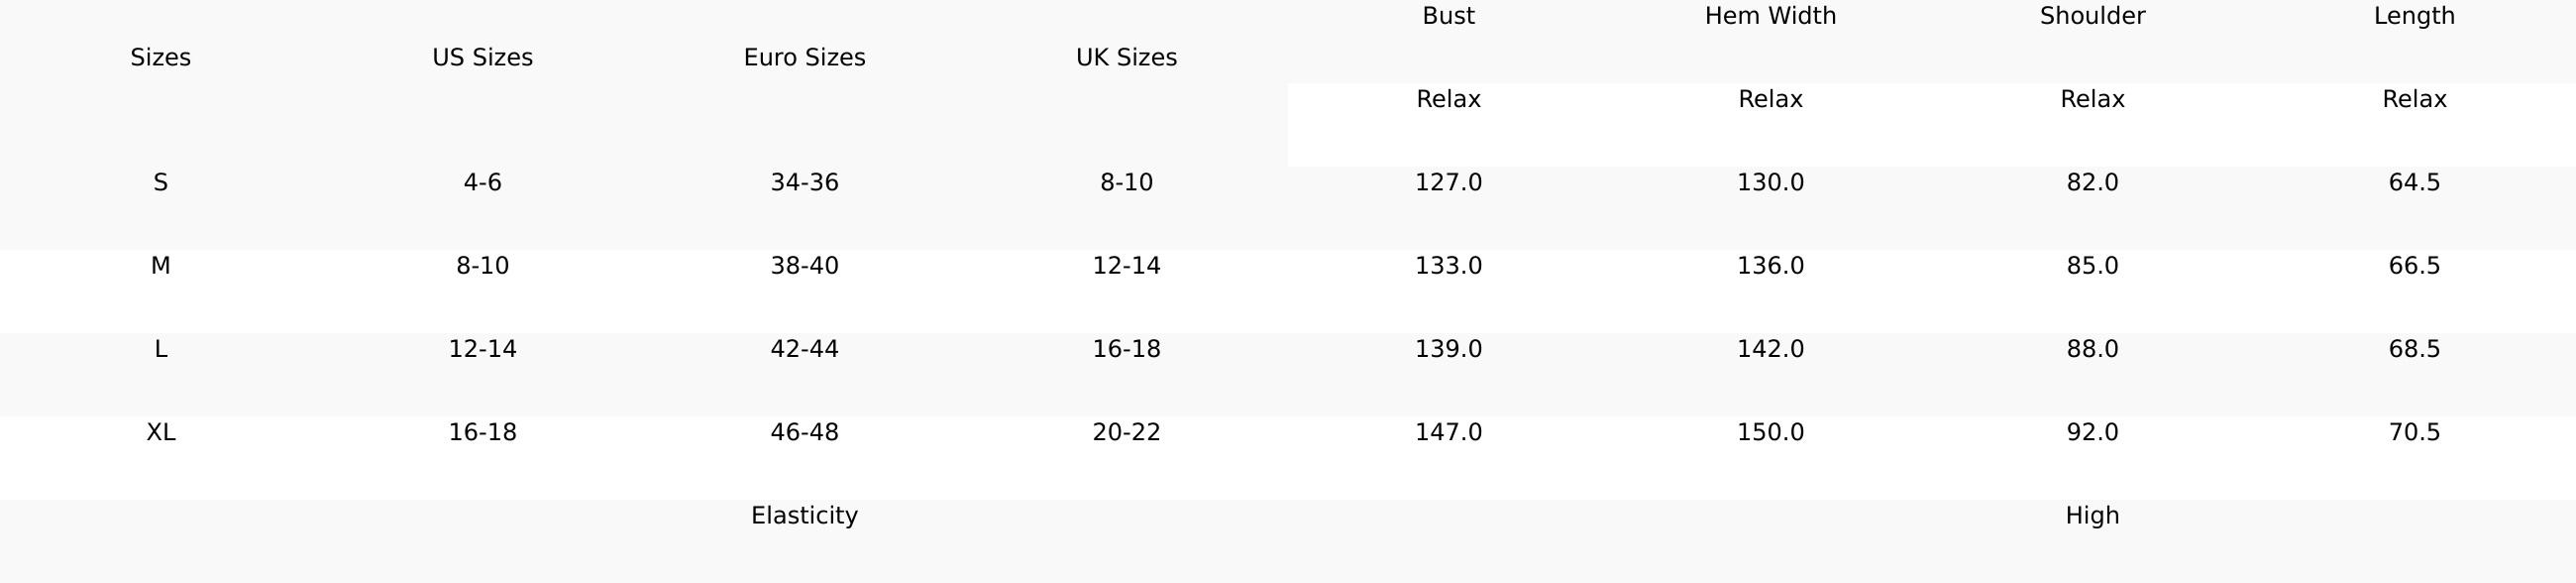Click the 70.5 length value
This screenshot has width=2576, height=583.
pyautogui.click(x=2414, y=432)
